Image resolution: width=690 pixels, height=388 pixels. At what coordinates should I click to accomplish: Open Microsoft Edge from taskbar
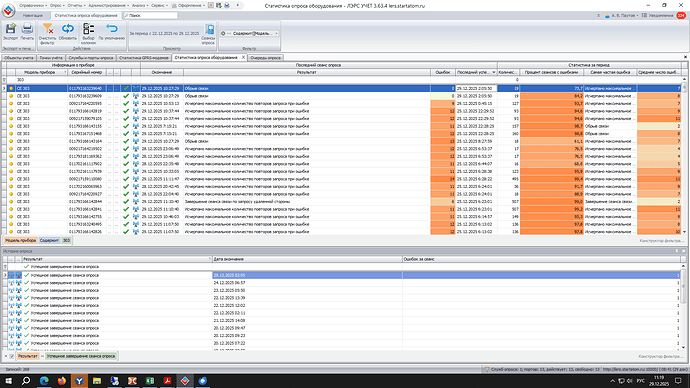tap(44, 381)
